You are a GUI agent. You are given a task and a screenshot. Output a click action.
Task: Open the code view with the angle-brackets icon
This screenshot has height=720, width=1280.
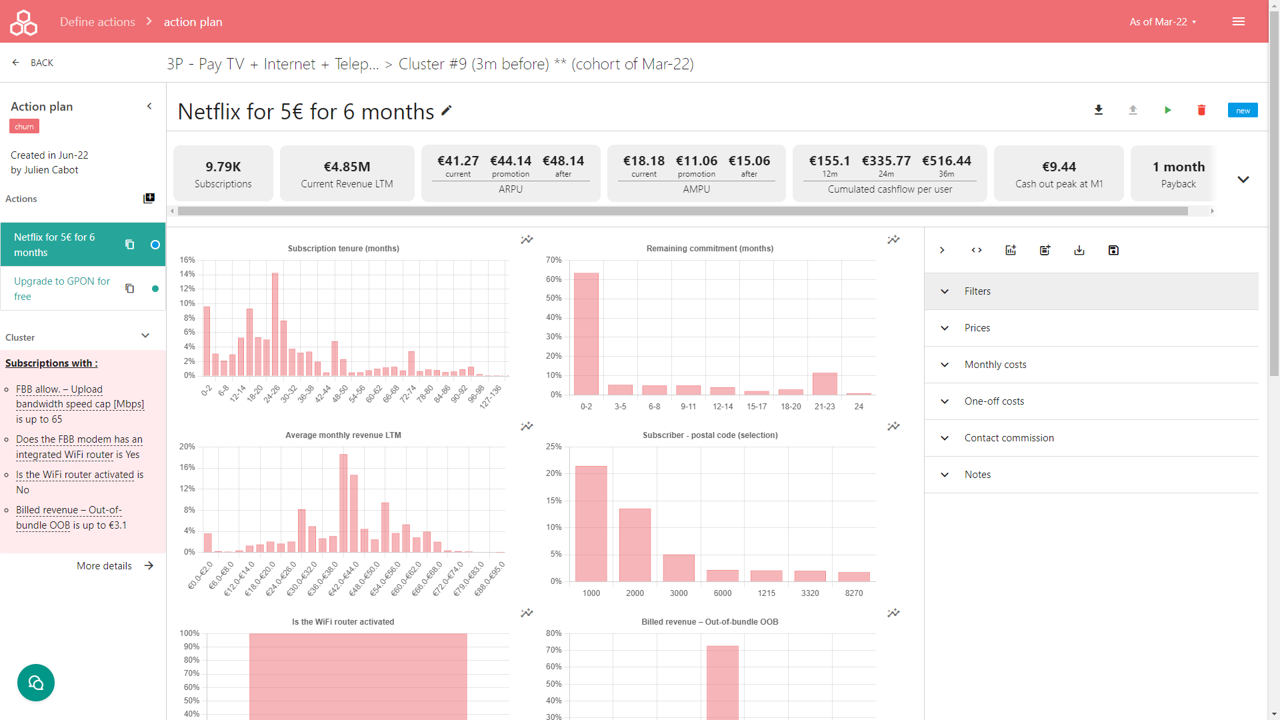pyautogui.click(x=976, y=250)
